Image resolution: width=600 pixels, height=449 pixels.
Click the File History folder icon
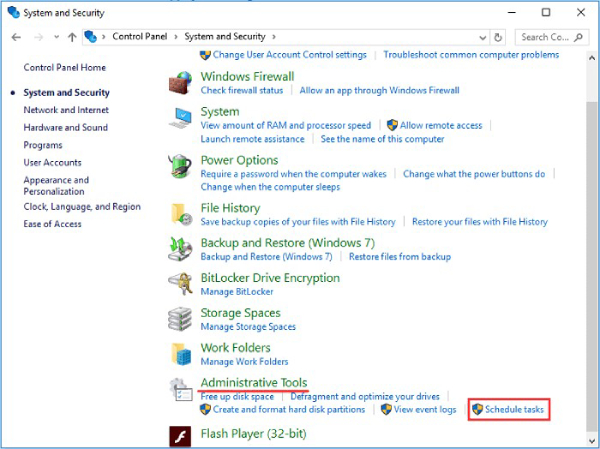coord(181,214)
